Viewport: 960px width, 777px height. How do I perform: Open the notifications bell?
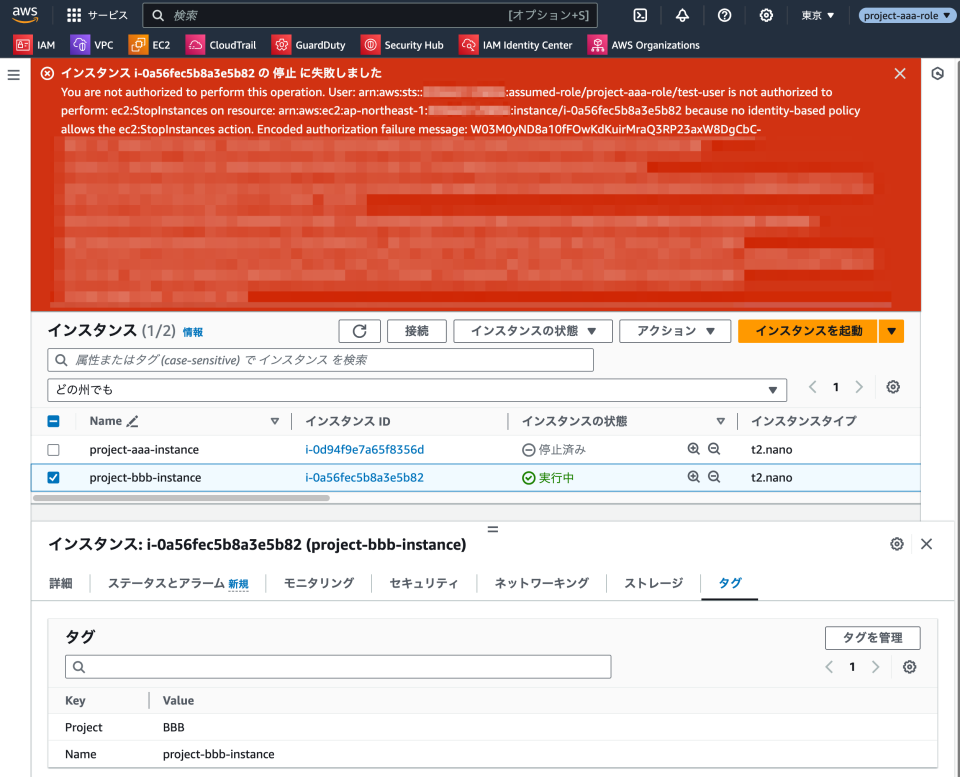(684, 15)
